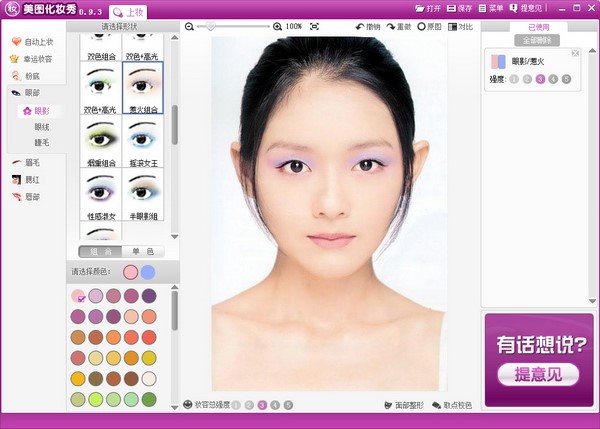Open the 取点校色 point color-correction tool
Viewport: 600px width, 429px height.
452,405
